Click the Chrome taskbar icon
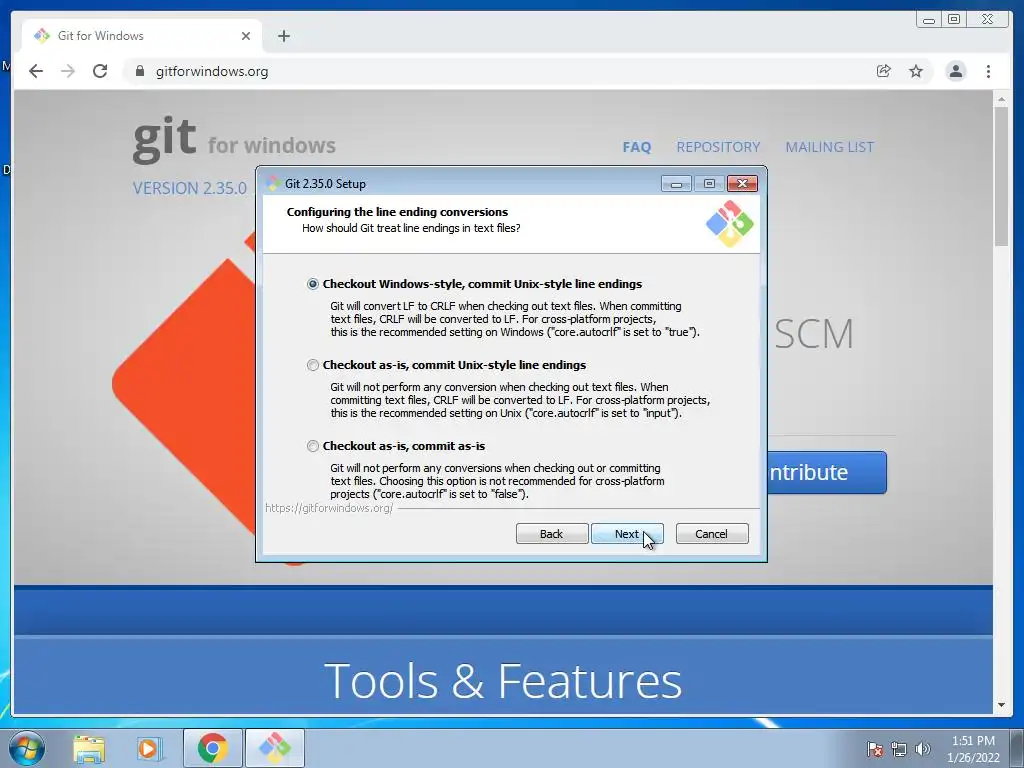Viewport: 1024px width, 768px height. [x=212, y=748]
